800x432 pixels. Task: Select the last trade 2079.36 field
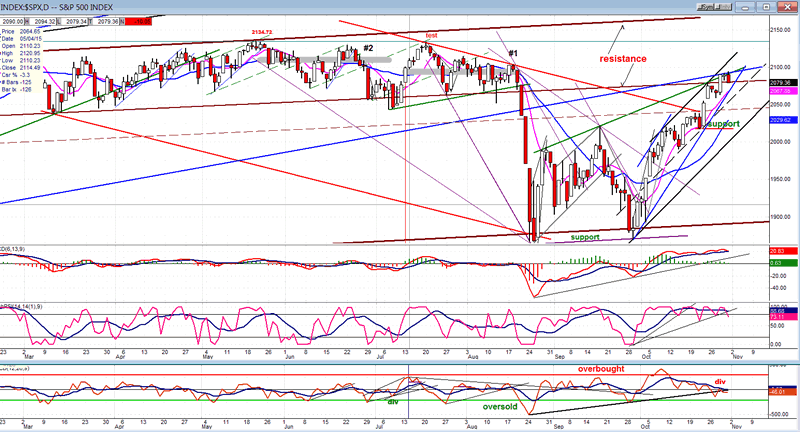point(106,21)
